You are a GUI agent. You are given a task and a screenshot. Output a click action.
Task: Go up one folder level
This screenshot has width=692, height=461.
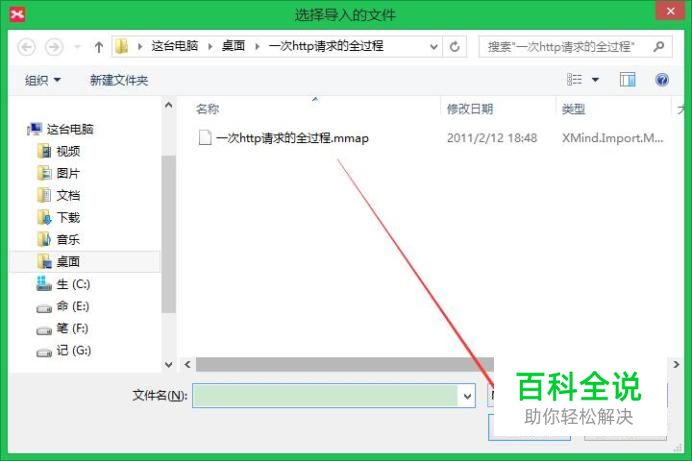pyautogui.click(x=99, y=47)
